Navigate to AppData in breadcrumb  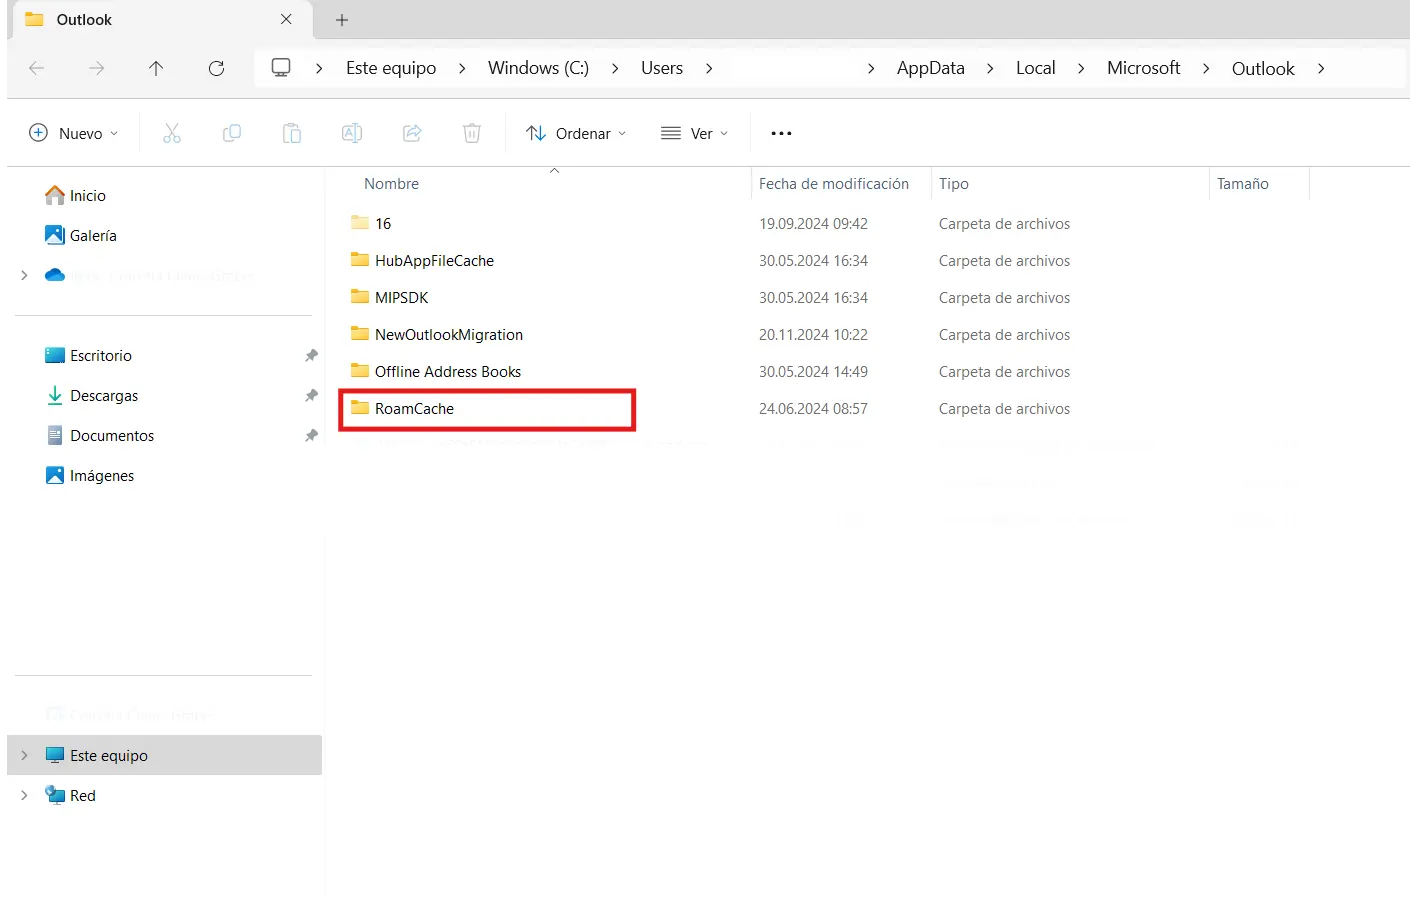pyautogui.click(x=931, y=68)
